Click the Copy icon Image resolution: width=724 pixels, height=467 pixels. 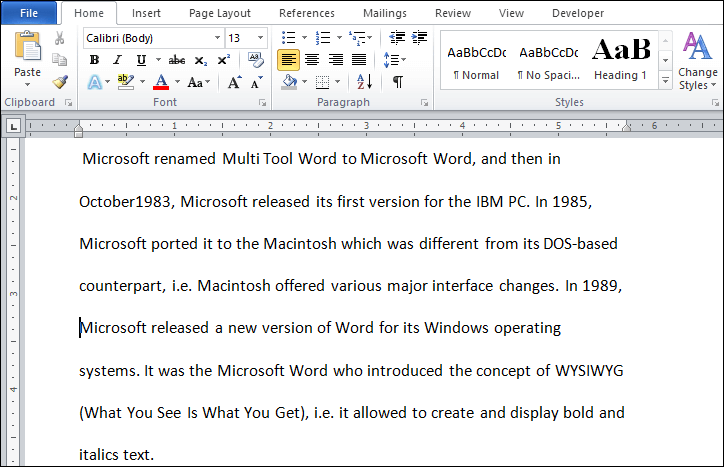(x=60, y=60)
